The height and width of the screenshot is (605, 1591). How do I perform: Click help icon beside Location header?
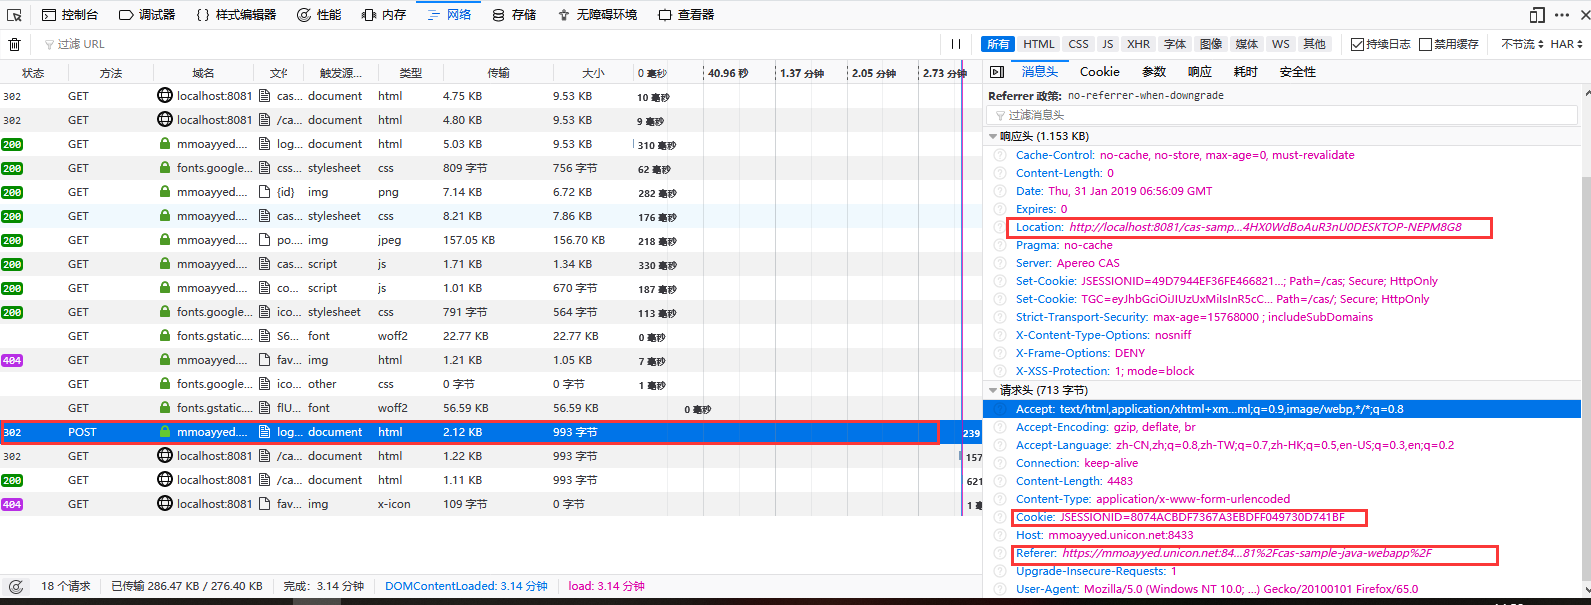(x=999, y=227)
